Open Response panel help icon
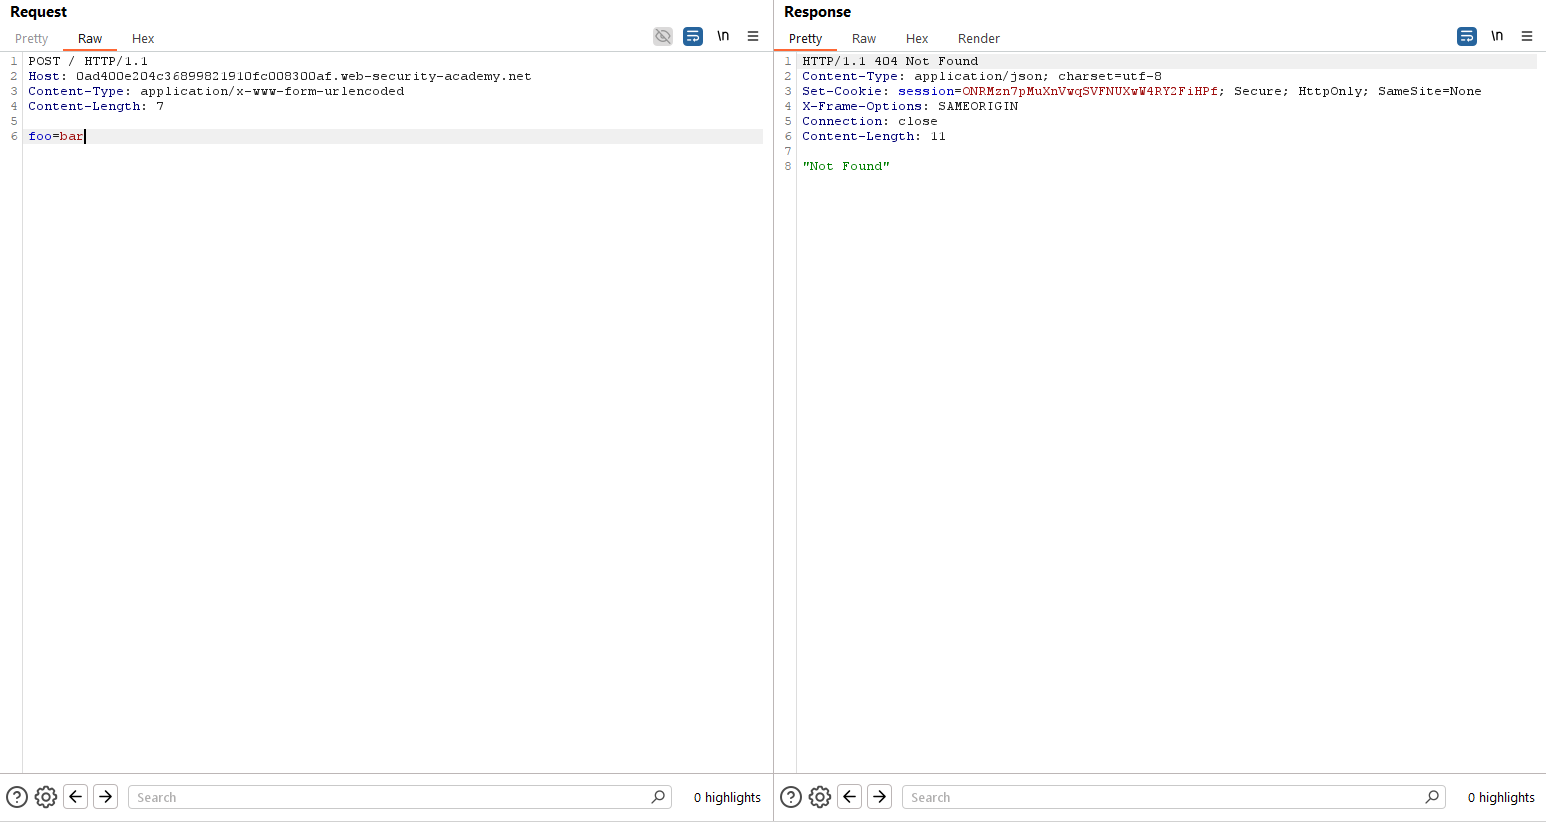The width and height of the screenshot is (1546, 822). tap(791, 797)
